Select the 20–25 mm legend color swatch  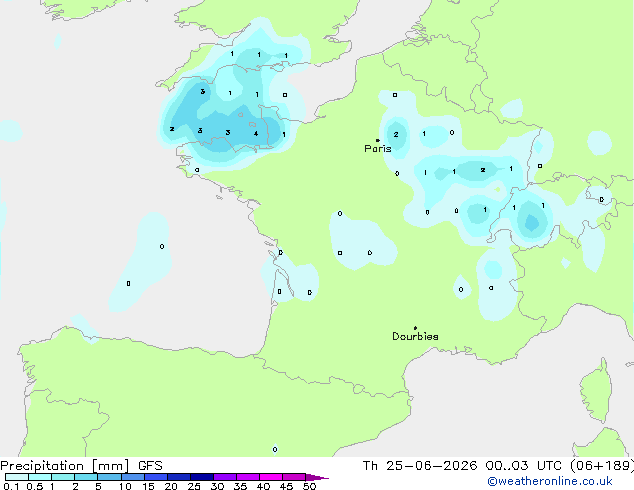click(x=178, y=477)
